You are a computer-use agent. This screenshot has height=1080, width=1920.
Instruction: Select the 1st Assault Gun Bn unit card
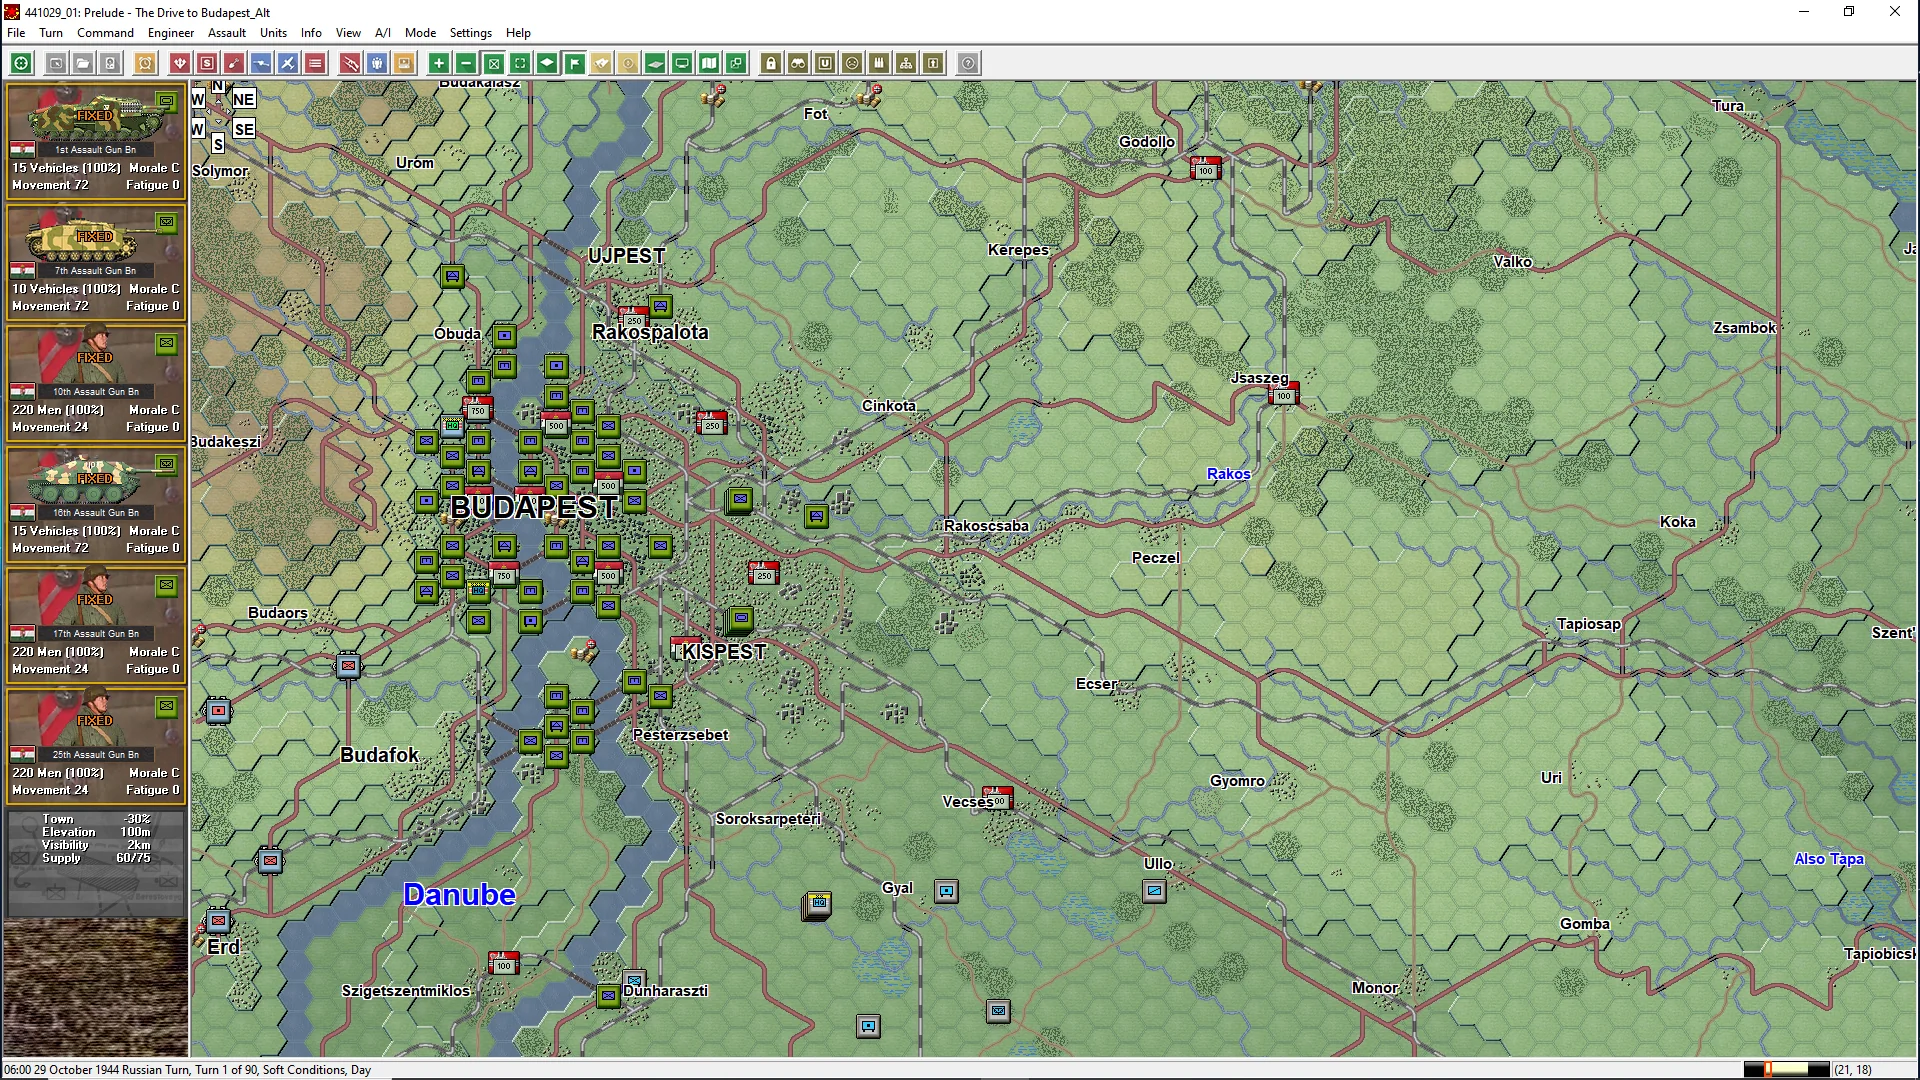tap(95, 140)
